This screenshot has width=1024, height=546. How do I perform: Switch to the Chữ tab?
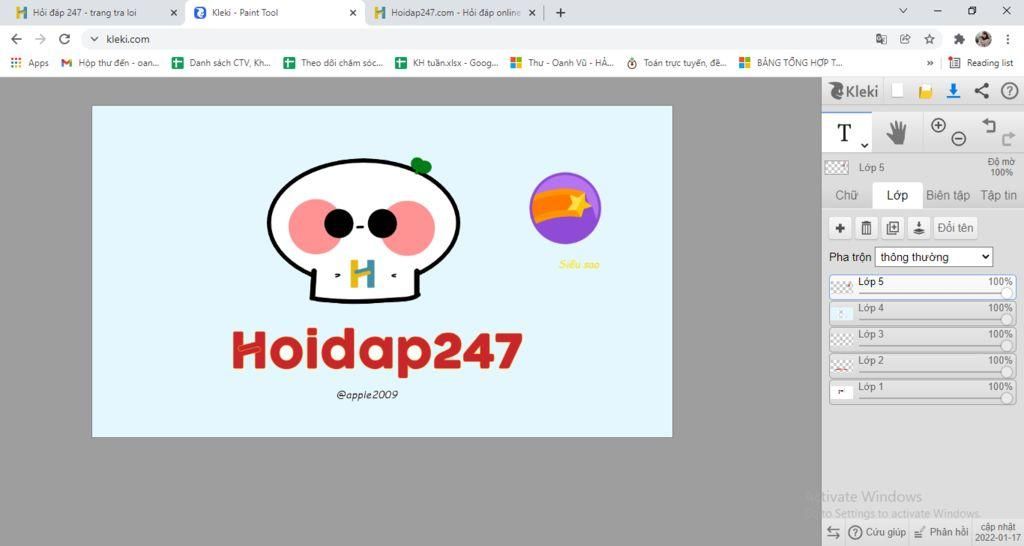pos(846,195)
